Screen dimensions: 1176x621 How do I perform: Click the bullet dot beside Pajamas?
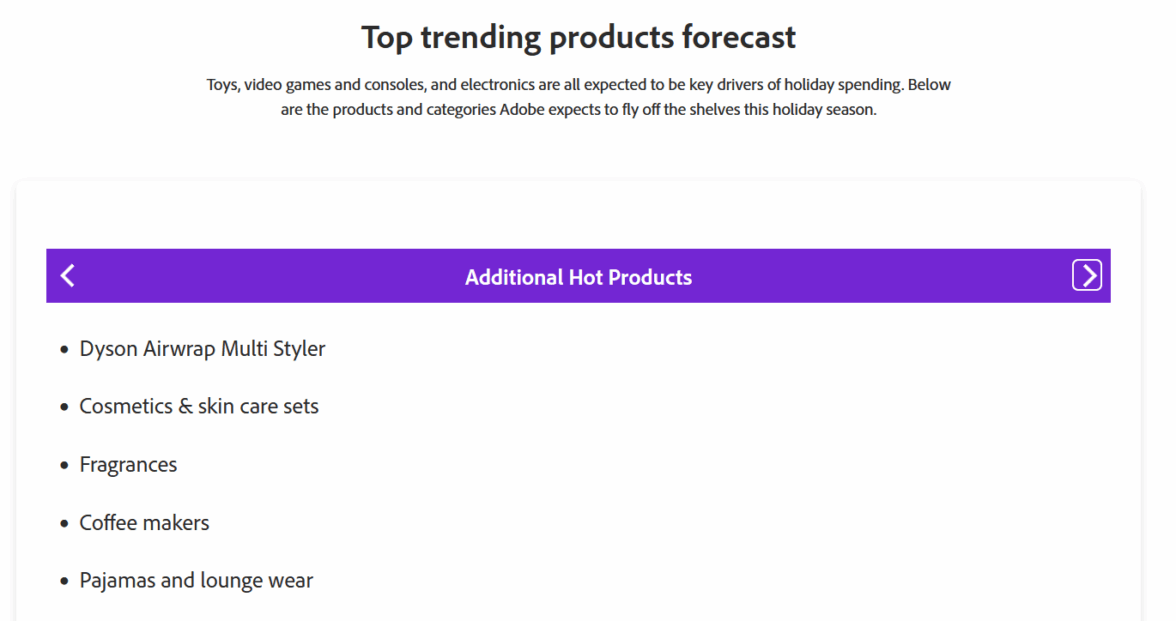pos(65,582)
